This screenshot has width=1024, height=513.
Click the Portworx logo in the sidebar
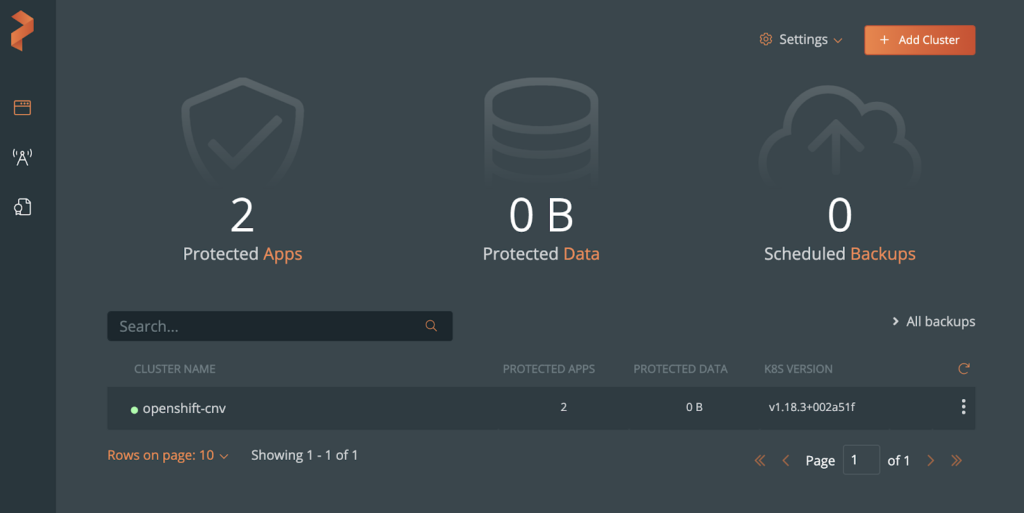tap(22, 32)
